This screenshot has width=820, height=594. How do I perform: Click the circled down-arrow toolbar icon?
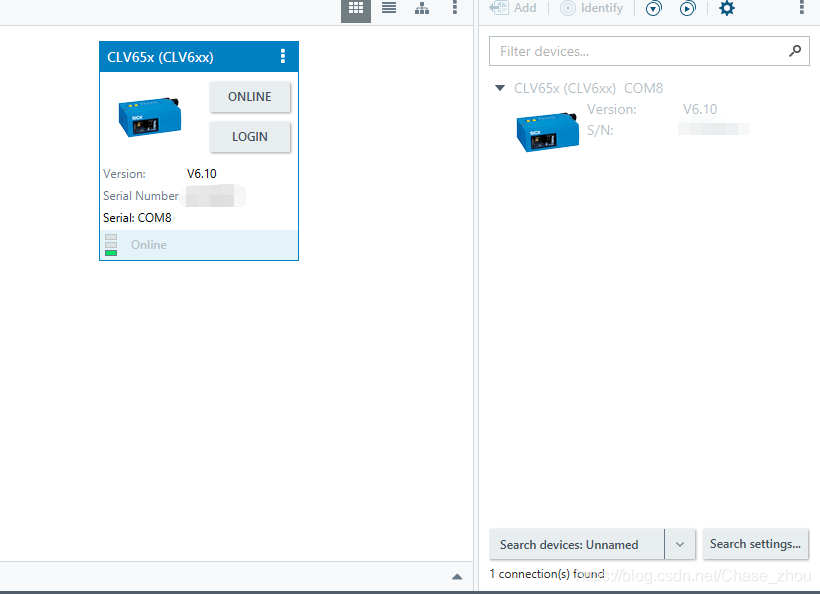[x=653, y=8]
